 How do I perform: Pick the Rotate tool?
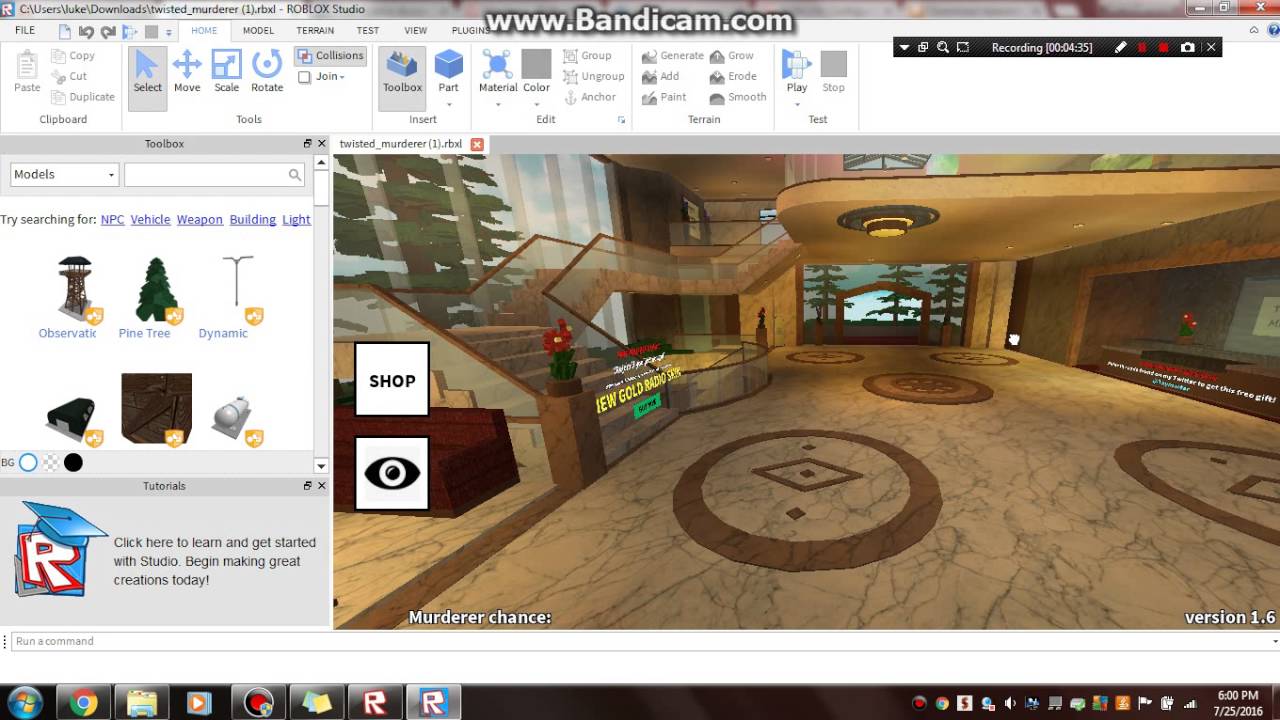click(267, 72)
